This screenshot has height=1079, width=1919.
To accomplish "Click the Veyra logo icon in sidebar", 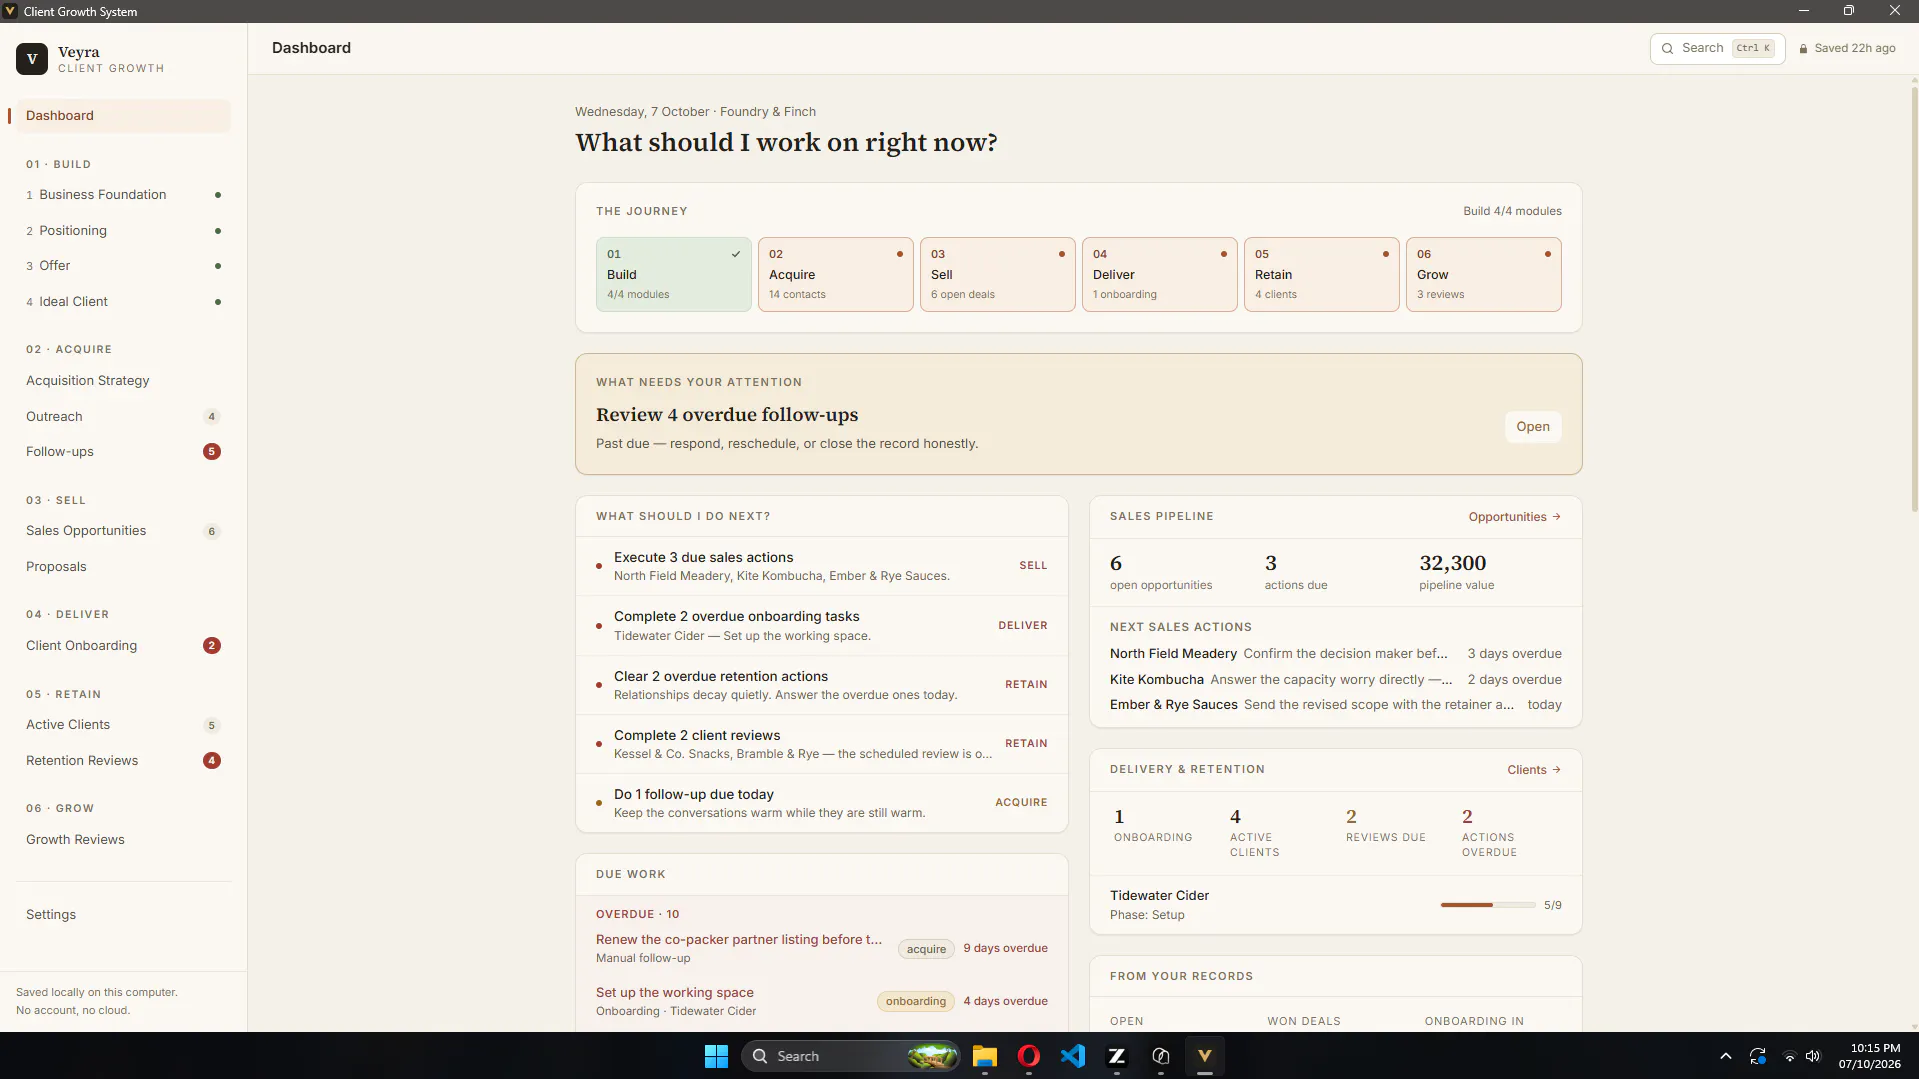I will point(32,59).
